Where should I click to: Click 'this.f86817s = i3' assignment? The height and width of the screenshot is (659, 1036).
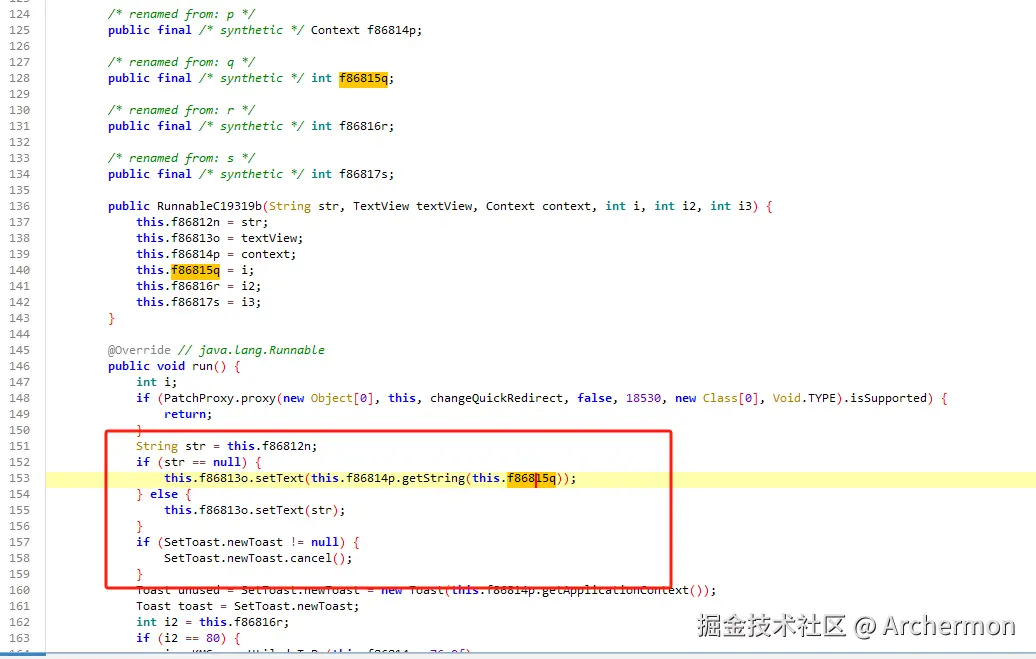click(x=198, y=302)
